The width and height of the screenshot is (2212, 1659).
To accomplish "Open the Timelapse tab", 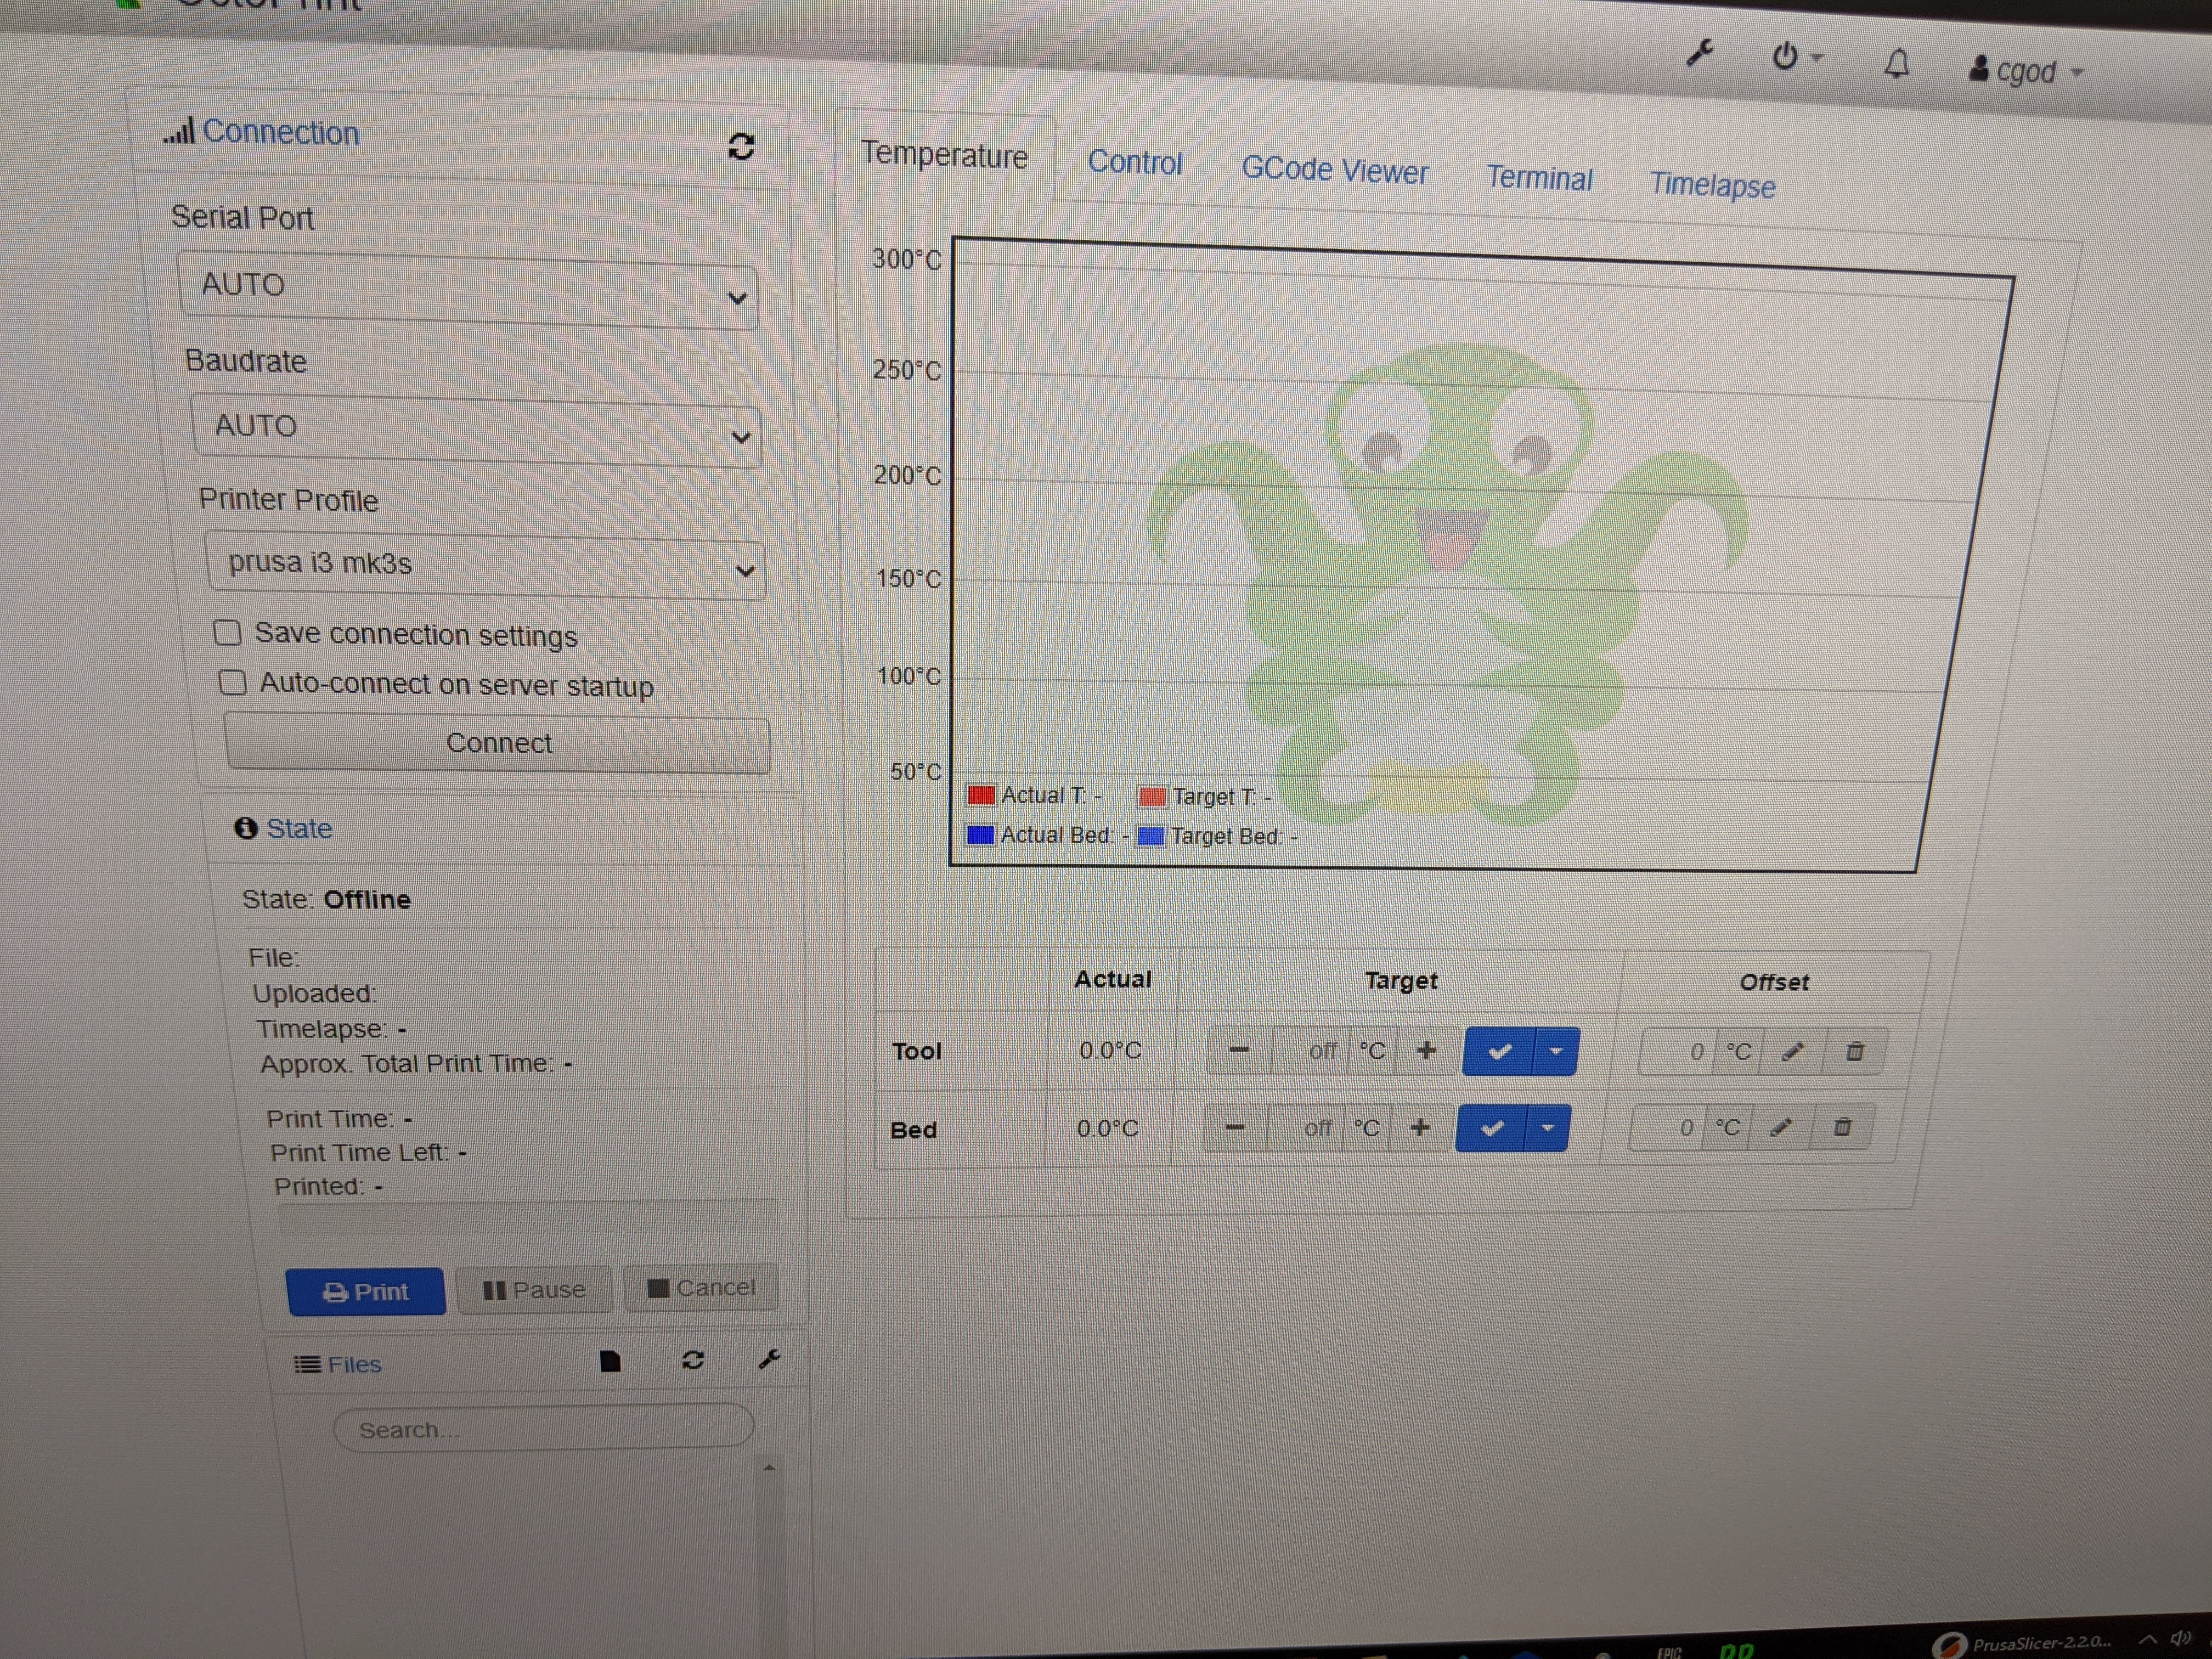I will click(x=1712, y=185).
